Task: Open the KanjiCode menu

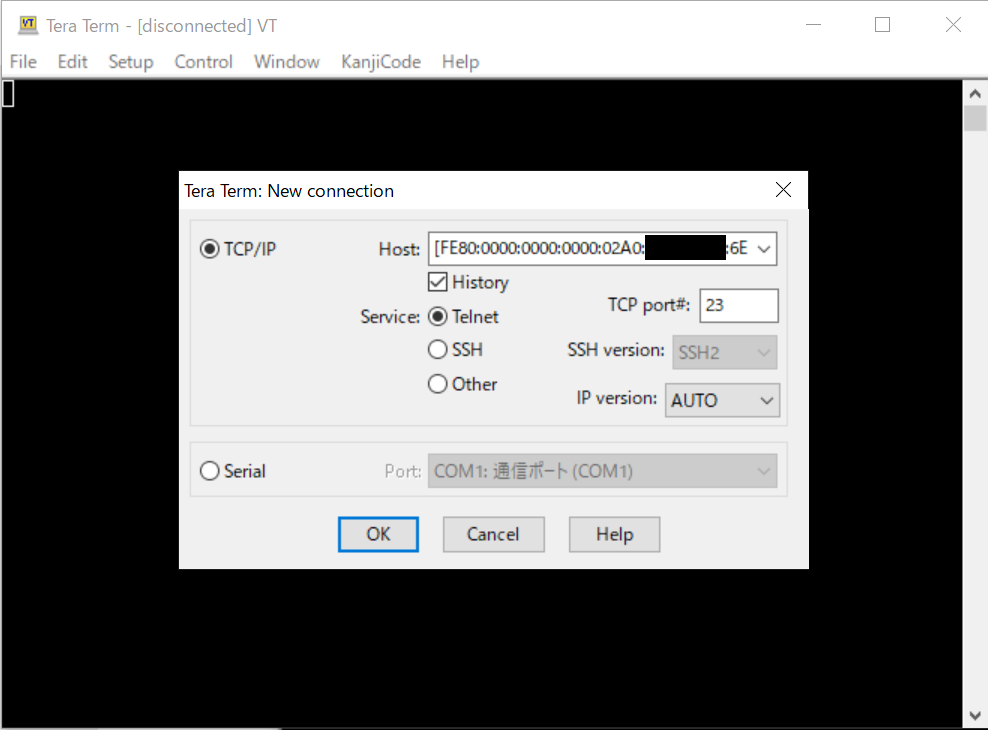Action: point(381,62)
